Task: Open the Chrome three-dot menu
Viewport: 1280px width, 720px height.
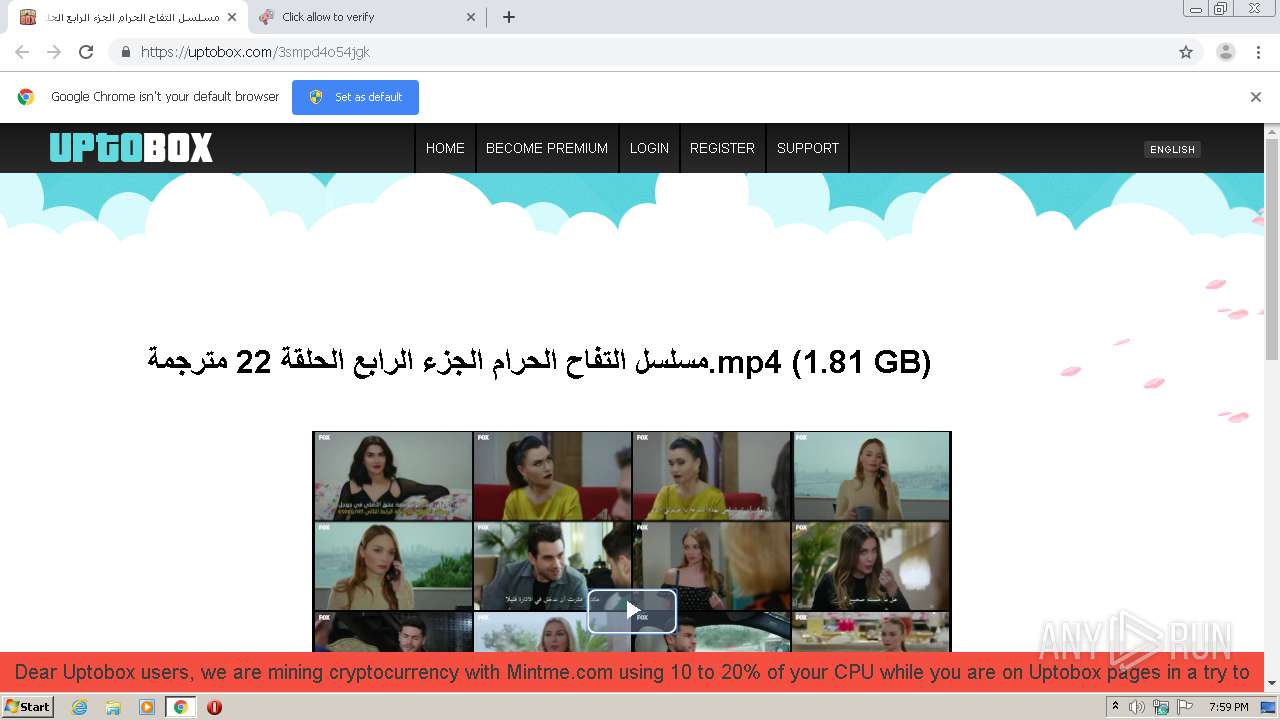Action: point(1258,52)
